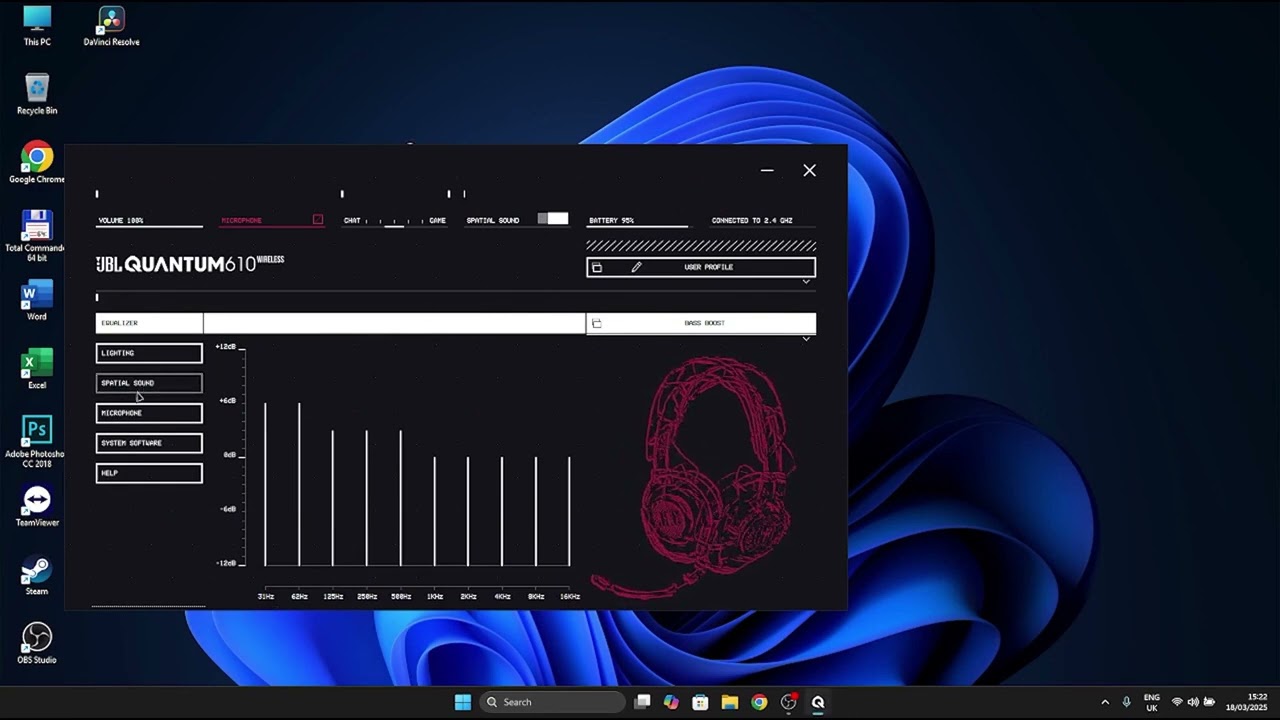Screen dimensions: 1280x720
Task: Open Word desktop icon
Action: click(x=37, y=300)
